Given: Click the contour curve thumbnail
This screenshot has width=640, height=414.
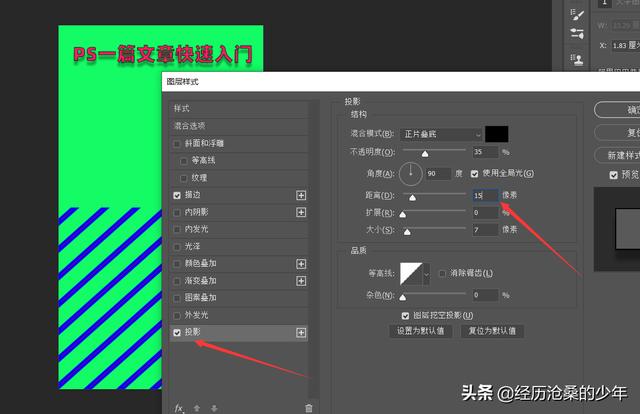Looking at the screenshot, I should click(411, 274).
